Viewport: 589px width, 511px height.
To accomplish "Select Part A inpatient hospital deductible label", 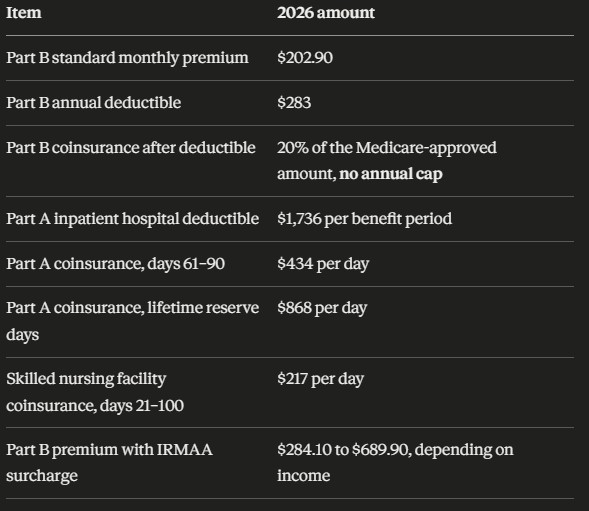I will [x=133, y=219].
